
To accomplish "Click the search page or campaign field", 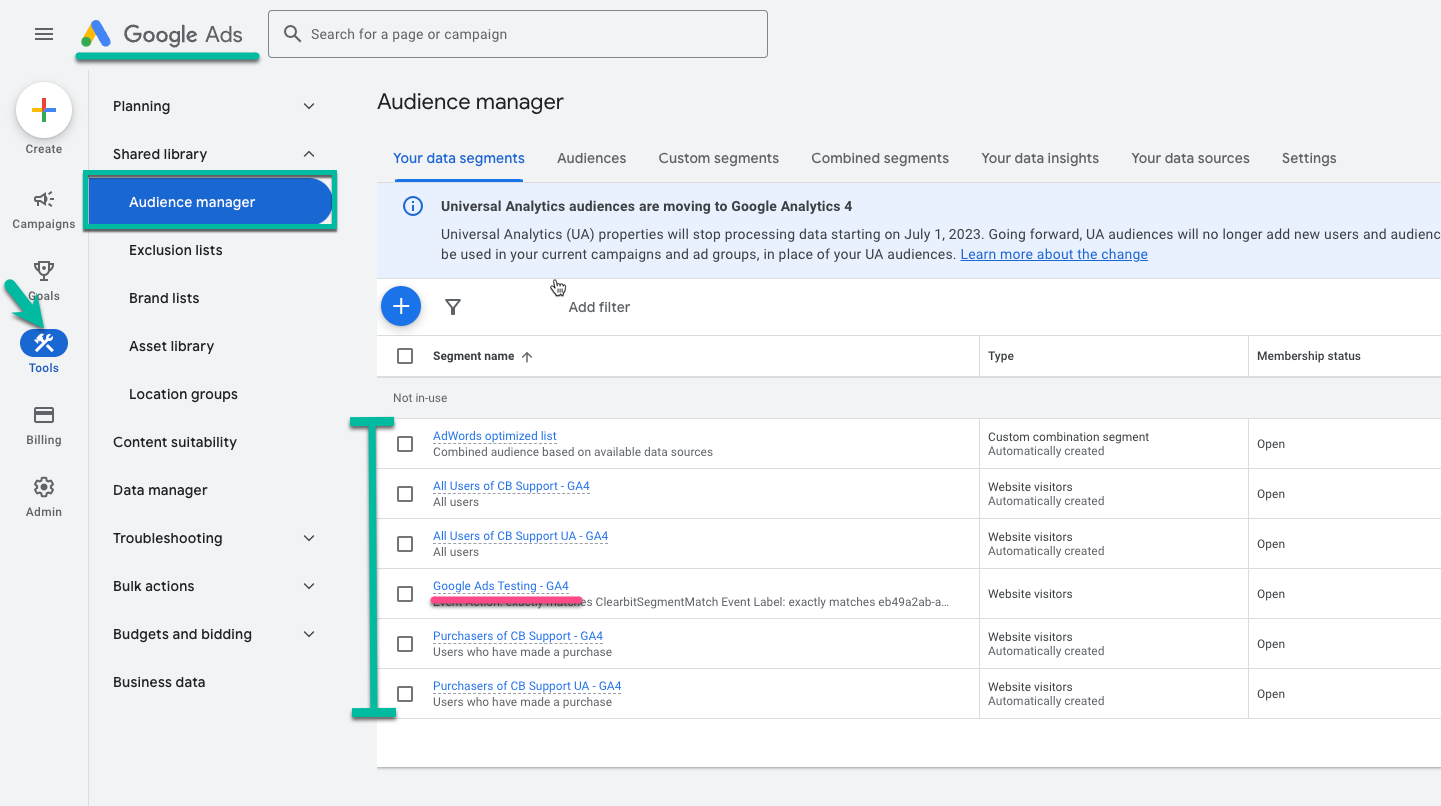I will pyautogui.click(x=518, y=34).
